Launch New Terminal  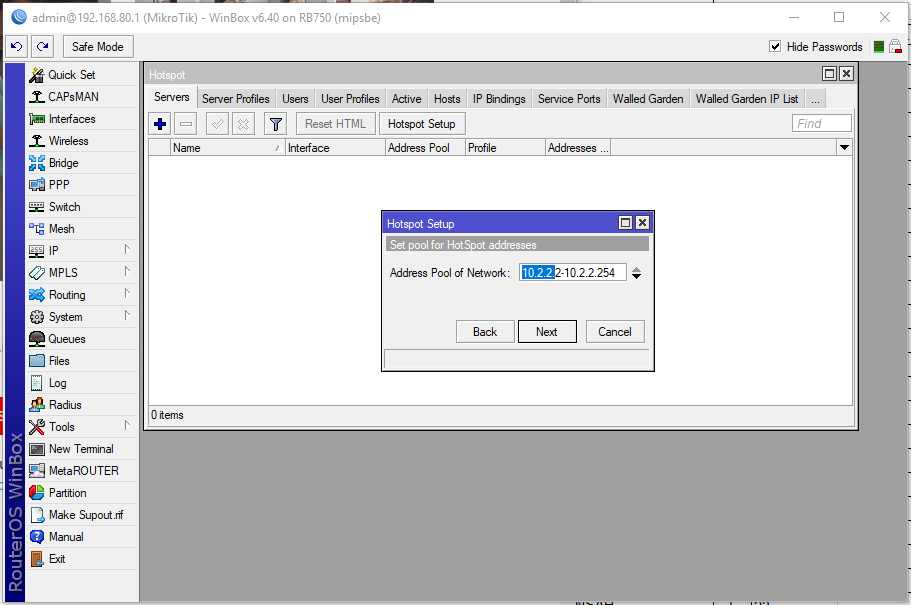(81, 449)
